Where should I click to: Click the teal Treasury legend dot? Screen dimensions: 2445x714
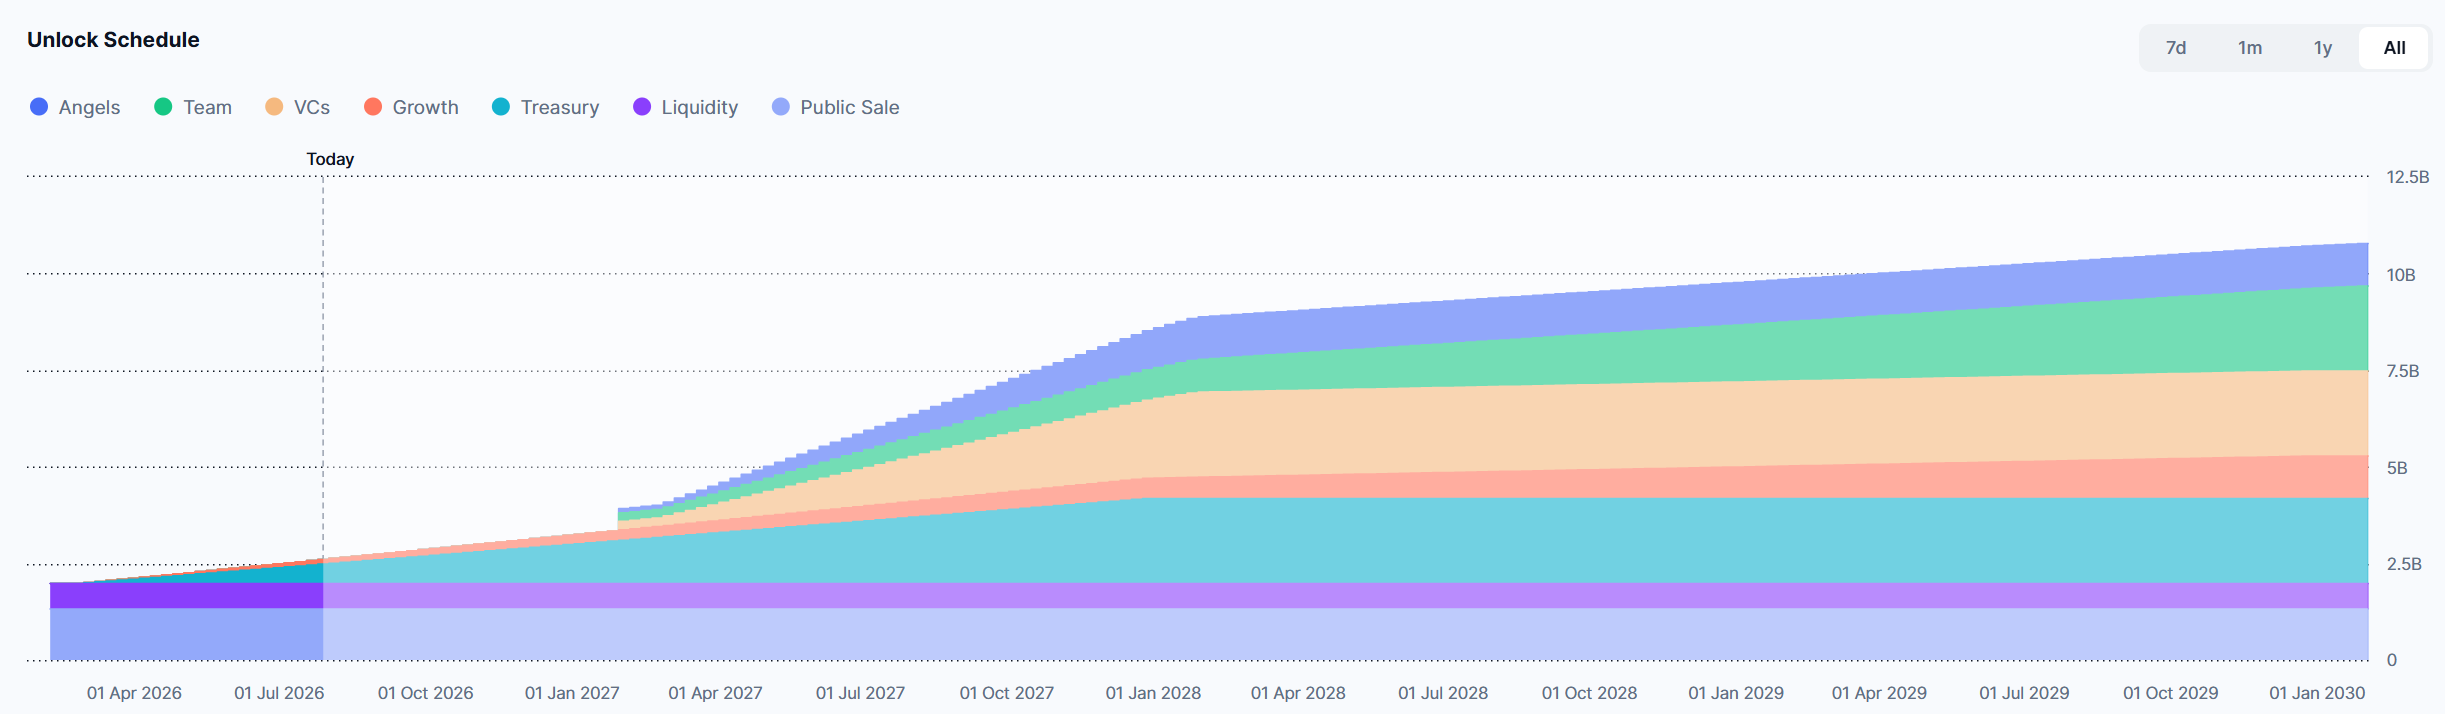point(501,107)
